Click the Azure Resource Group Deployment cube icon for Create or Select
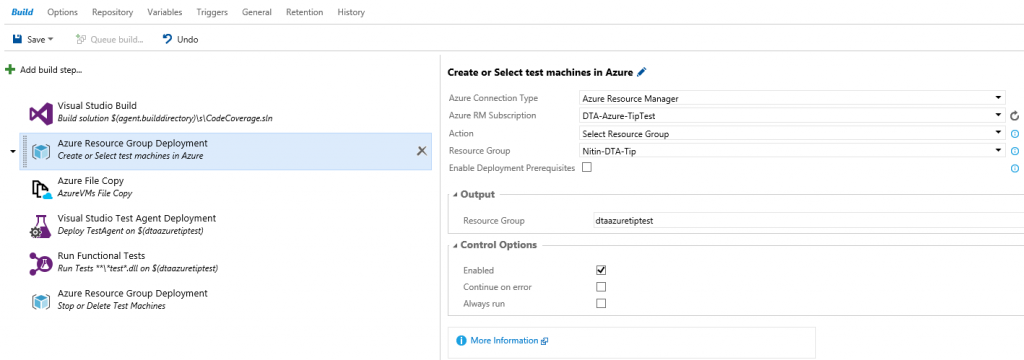The height and width of the screenshot is (360, 1024). (42, 152)
